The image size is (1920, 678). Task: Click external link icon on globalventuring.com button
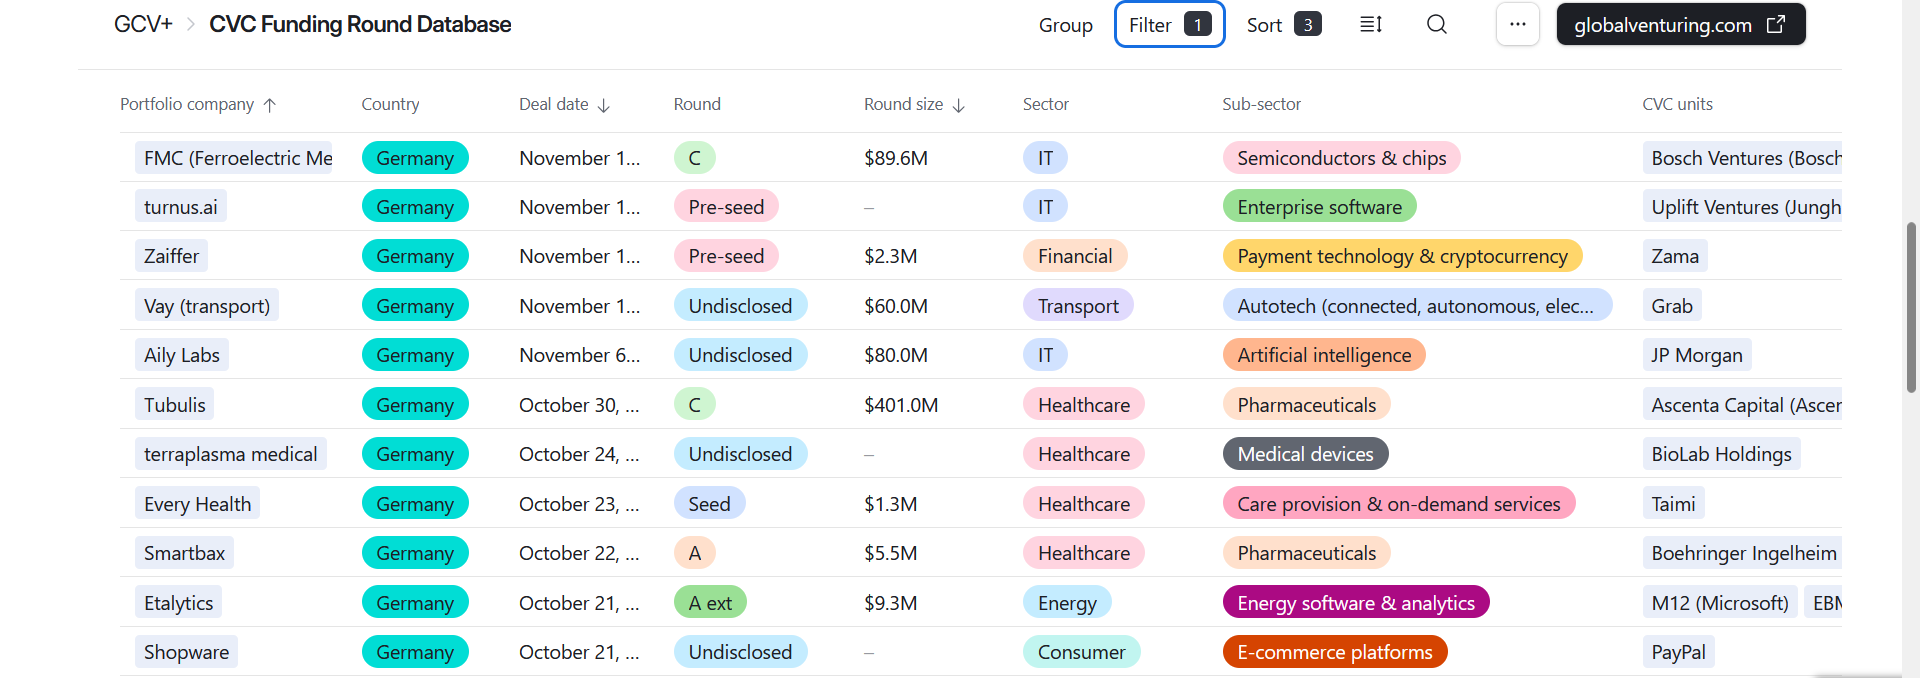pyautogui.click(x=1776, y=25)
